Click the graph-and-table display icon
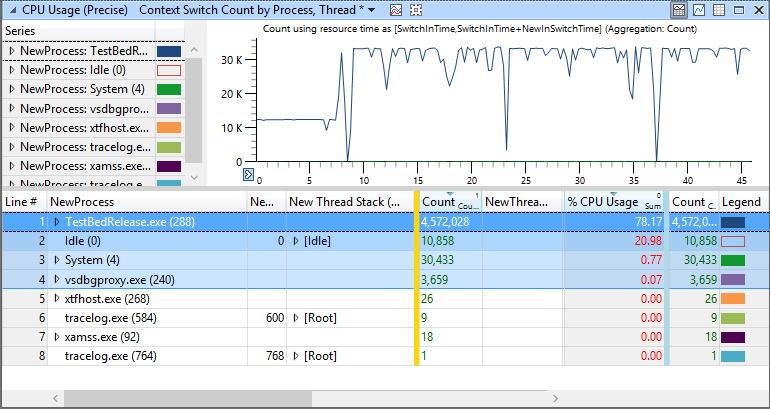The image size is (770, 409). pyautogui.click(x=680, y=9)
